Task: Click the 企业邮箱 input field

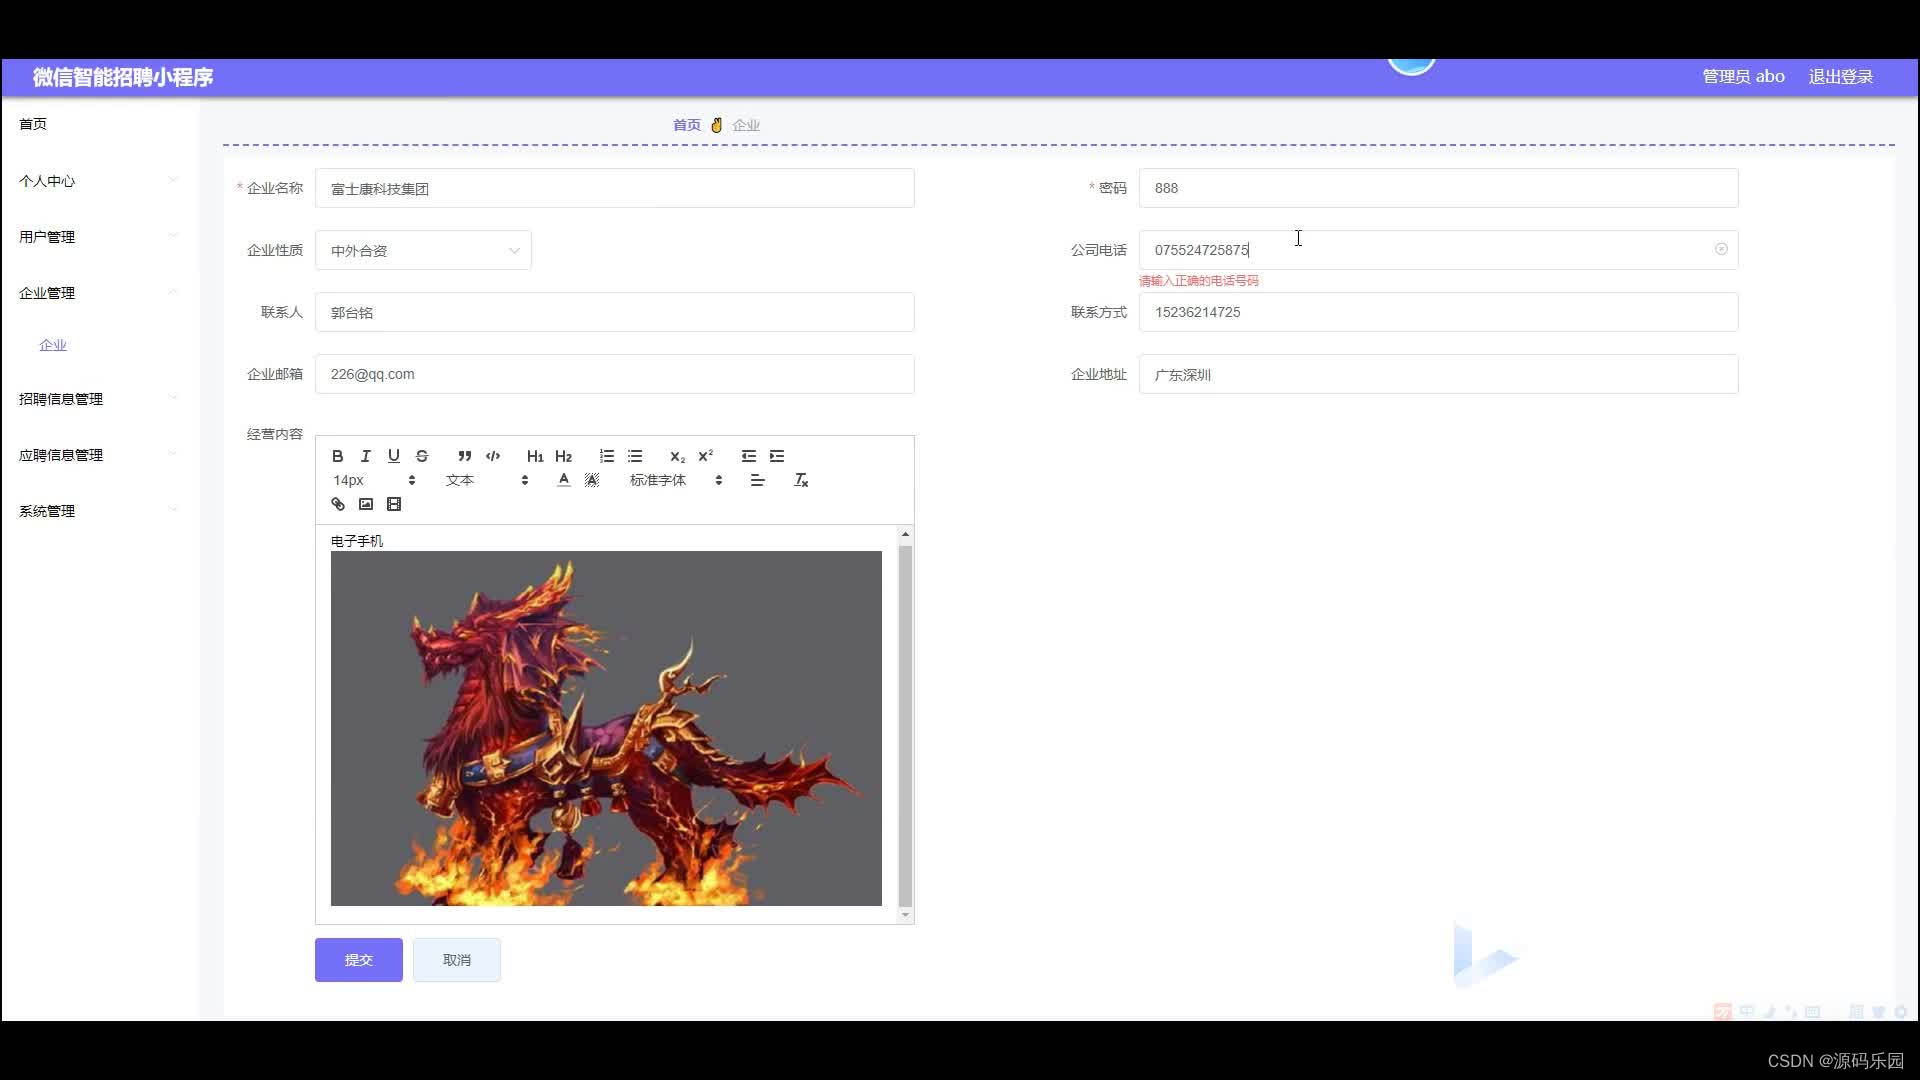Action: tap(614, 374)
